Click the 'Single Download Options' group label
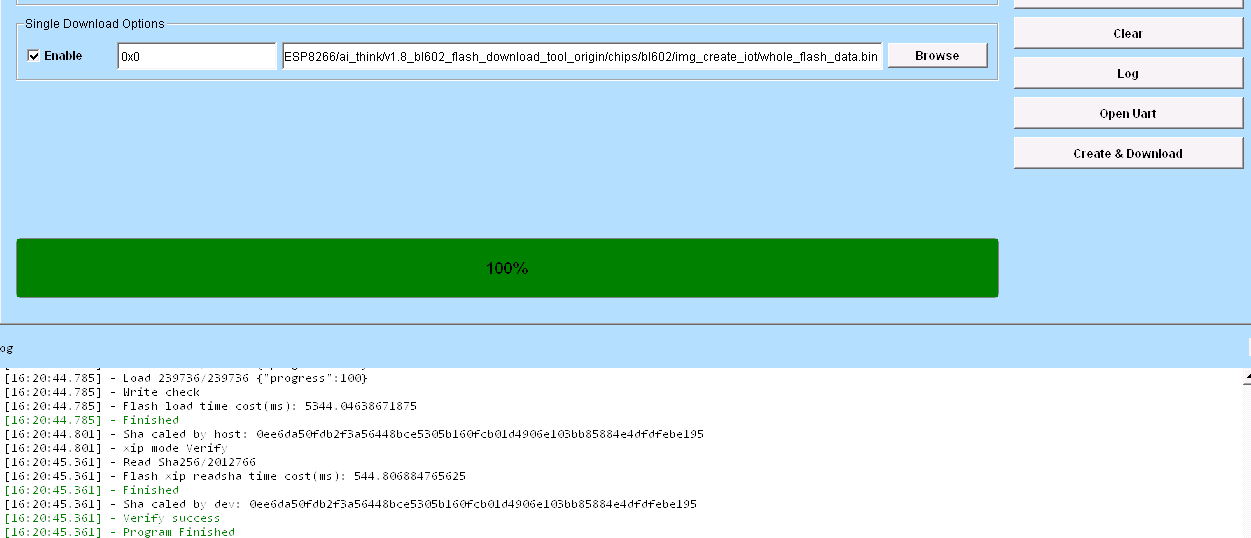This screenshot has height=538, width=1251. tap(95, 24)
